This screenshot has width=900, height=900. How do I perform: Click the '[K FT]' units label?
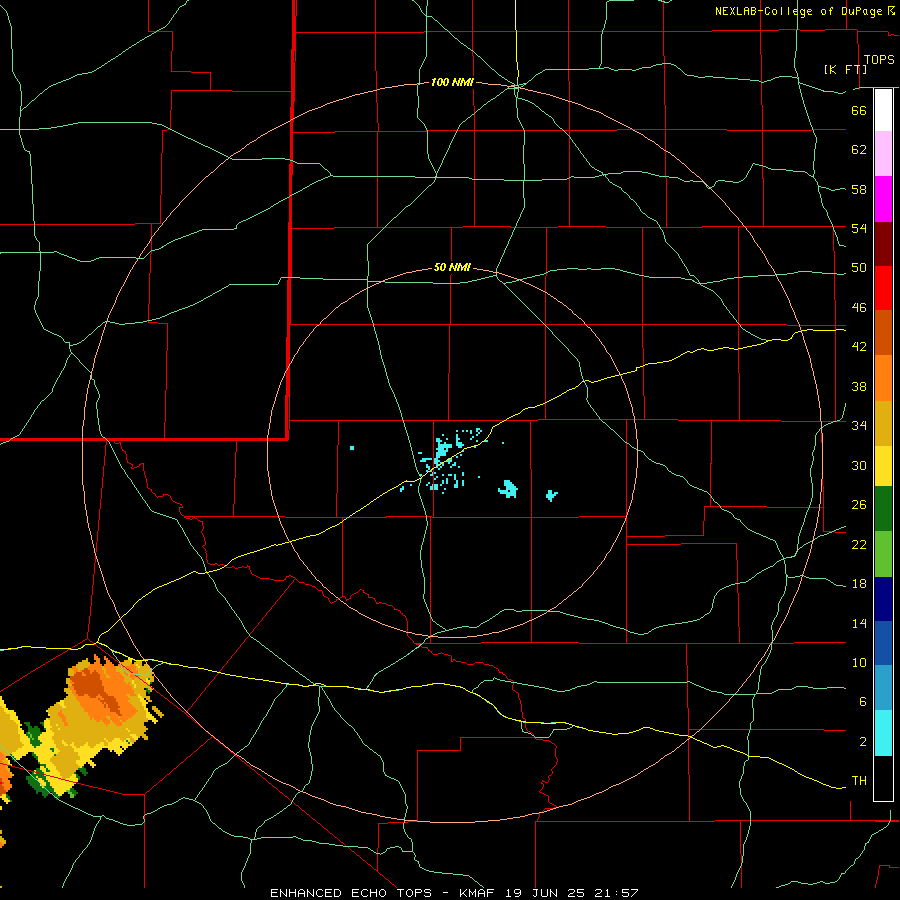tap(845, 70)
